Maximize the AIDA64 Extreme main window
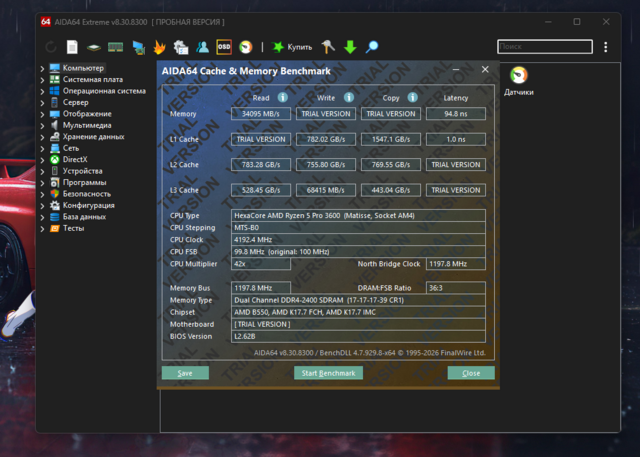This screenshot has width=640, height=457. 577,22
